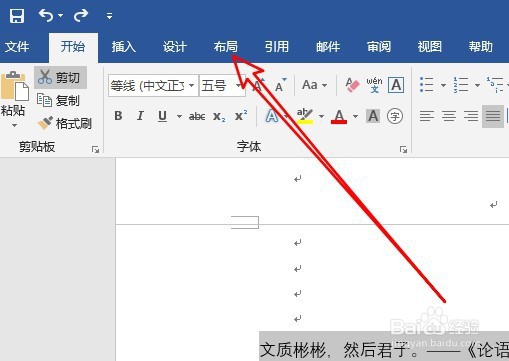Click the 复制 copy button

(x=59, y=100)
